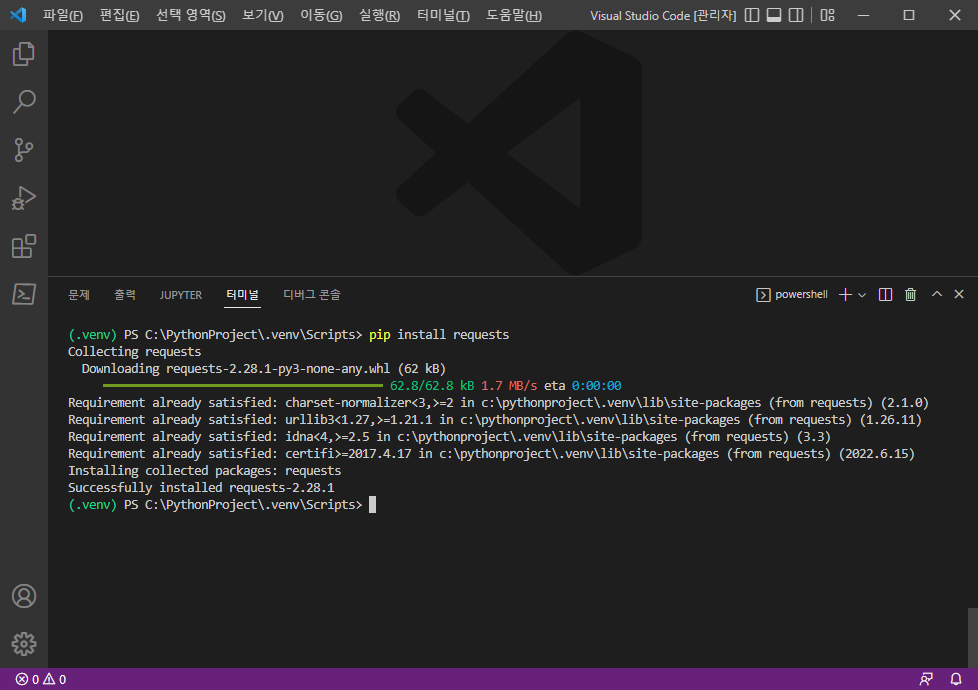Click the powershell terminal profile icon
This screenshot has height=690, width=978.
[763, 295]
